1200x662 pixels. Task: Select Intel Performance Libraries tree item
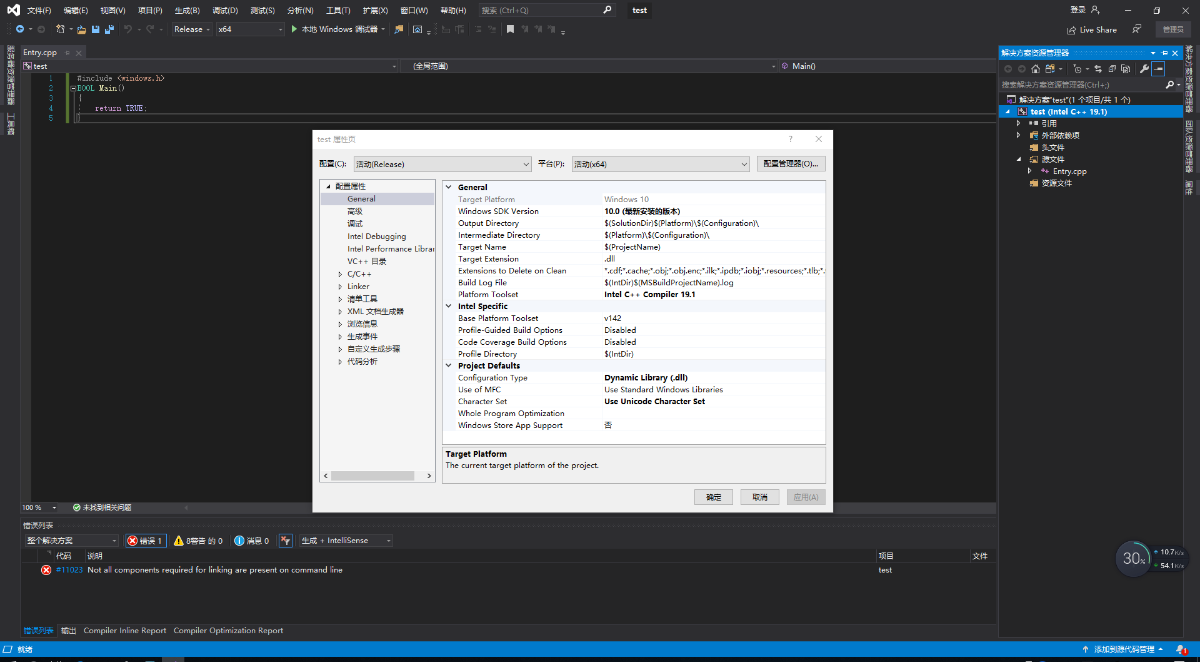tap(391, 249)
